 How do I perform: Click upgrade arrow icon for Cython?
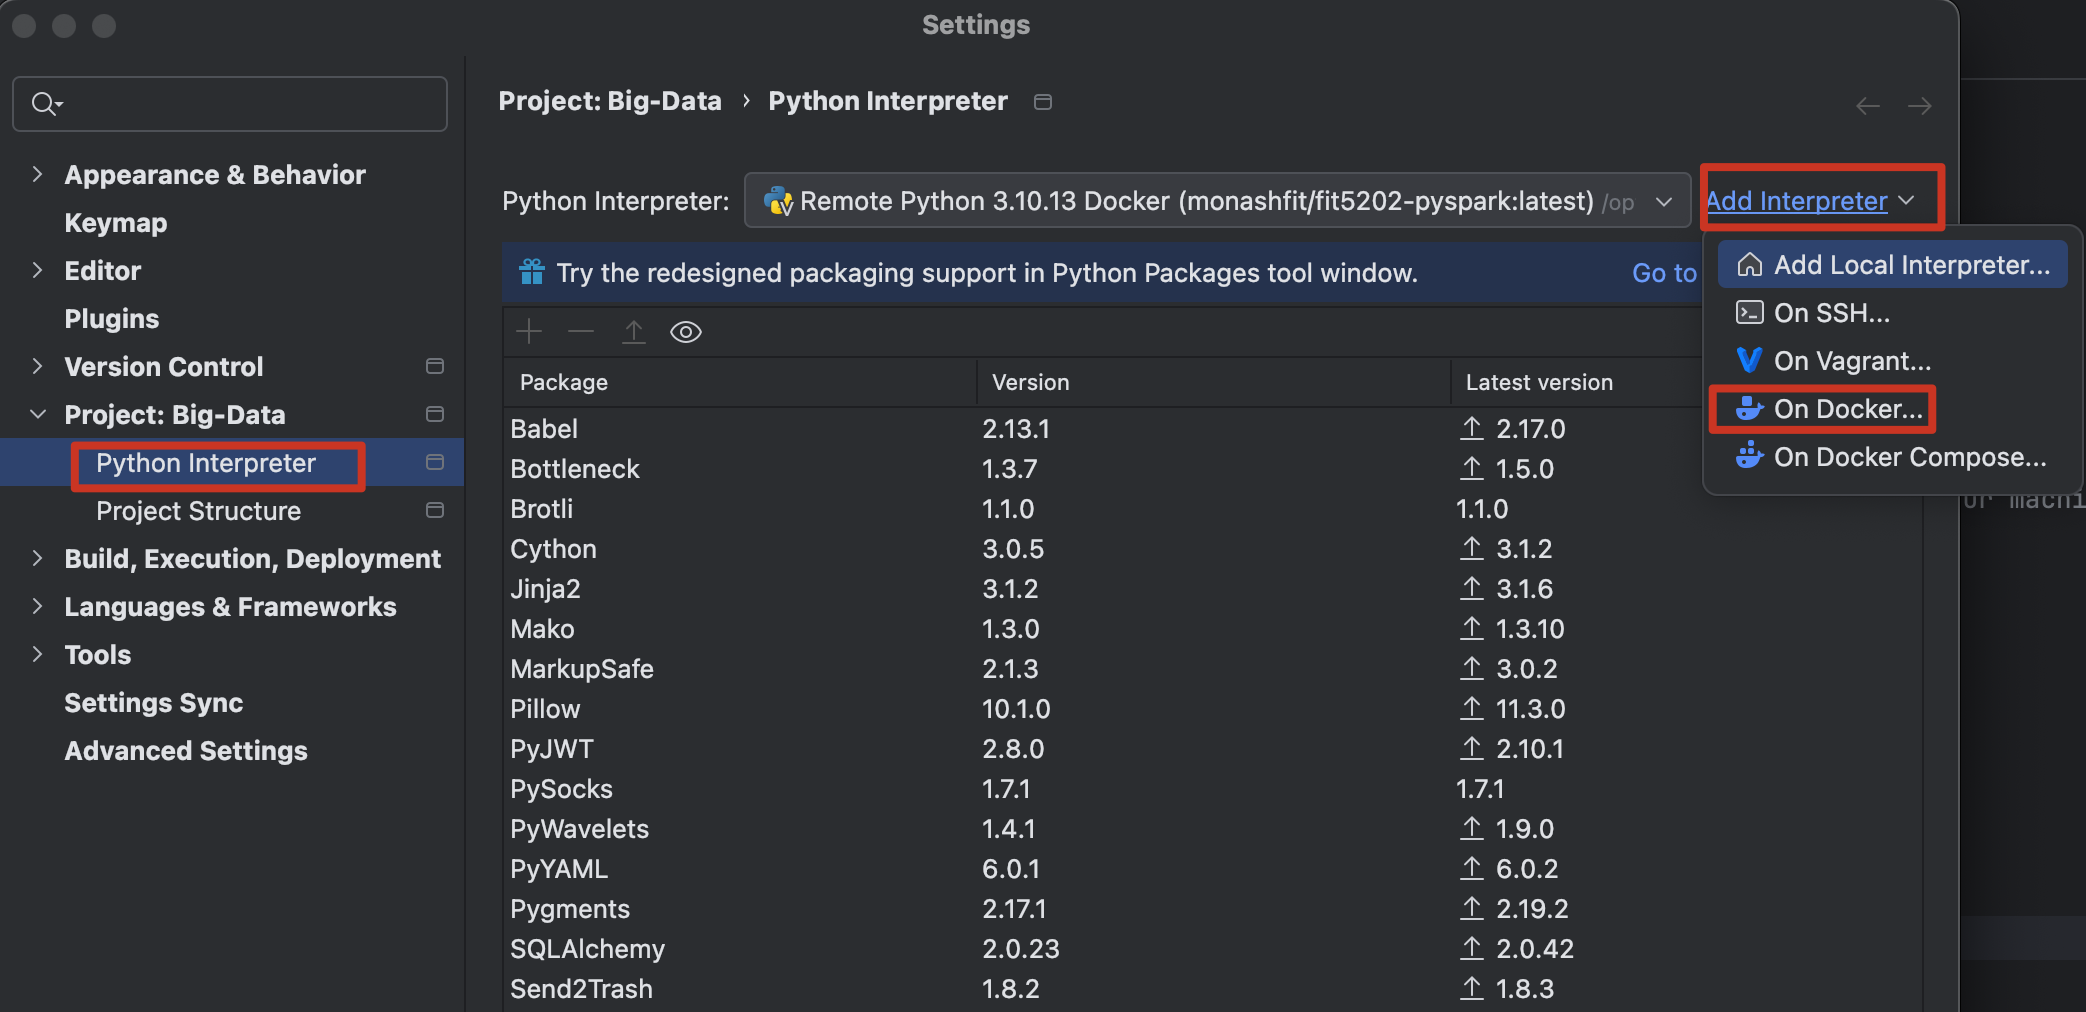pyautogui.click(x=1471, y=548)
